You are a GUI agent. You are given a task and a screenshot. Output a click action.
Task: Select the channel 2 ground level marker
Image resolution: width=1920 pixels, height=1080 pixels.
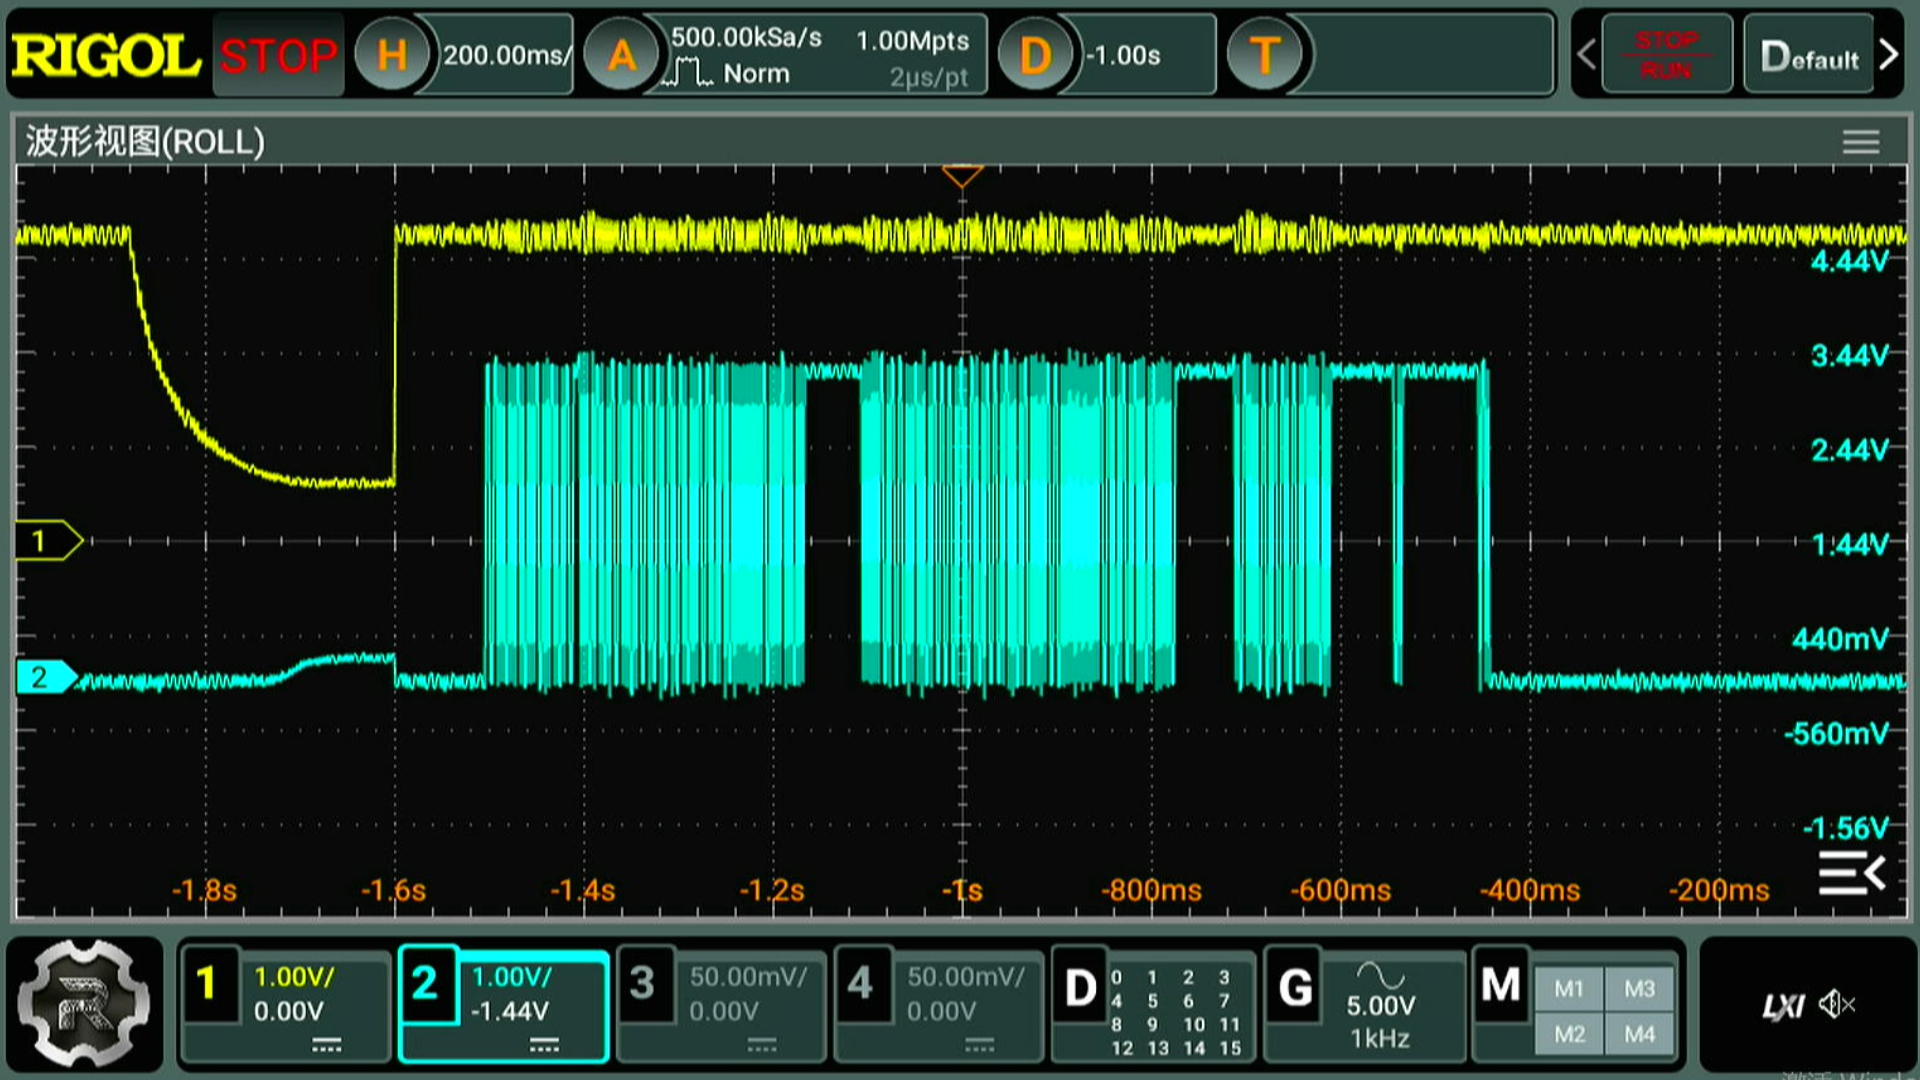pos(46,677)
